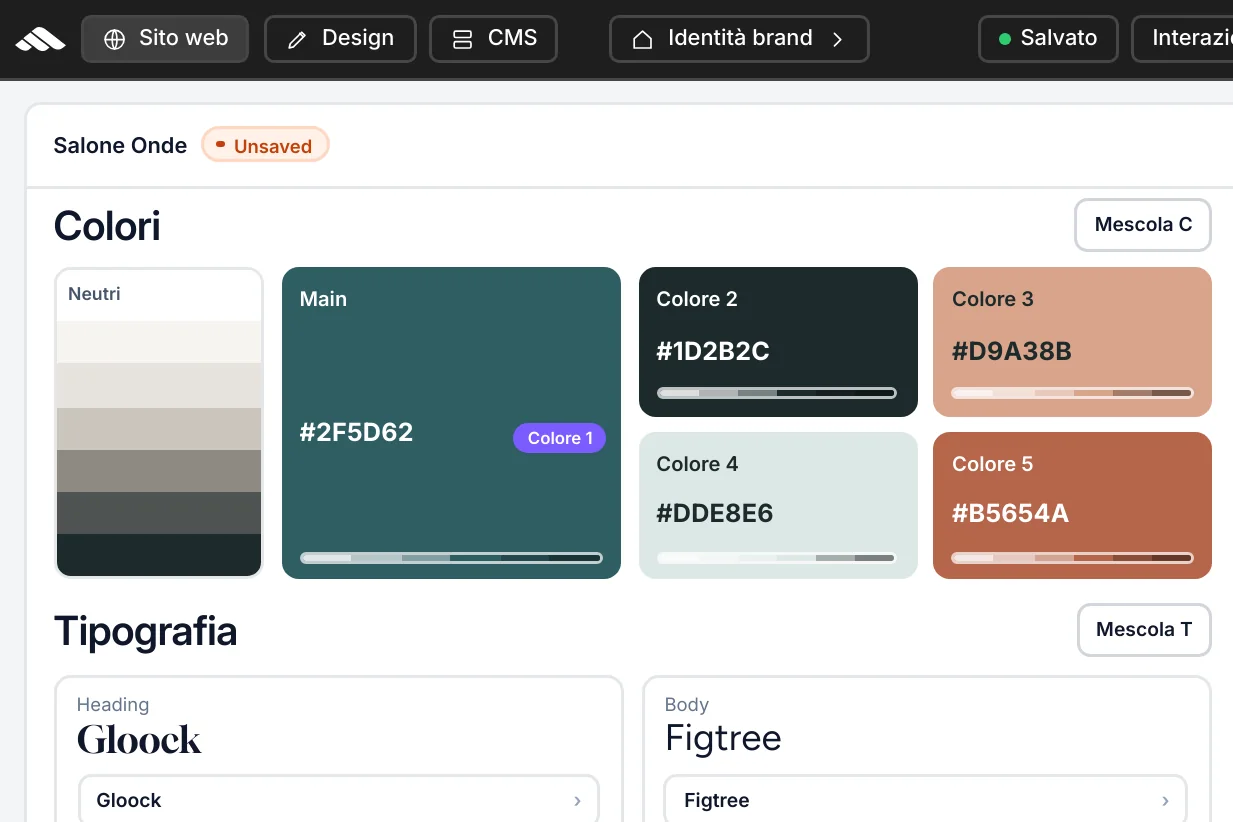This screenshot has width=1233, height=822.
Task: Click the green status dot beside Salvato
Action: pyautogui.click(x=1005, y=40)
